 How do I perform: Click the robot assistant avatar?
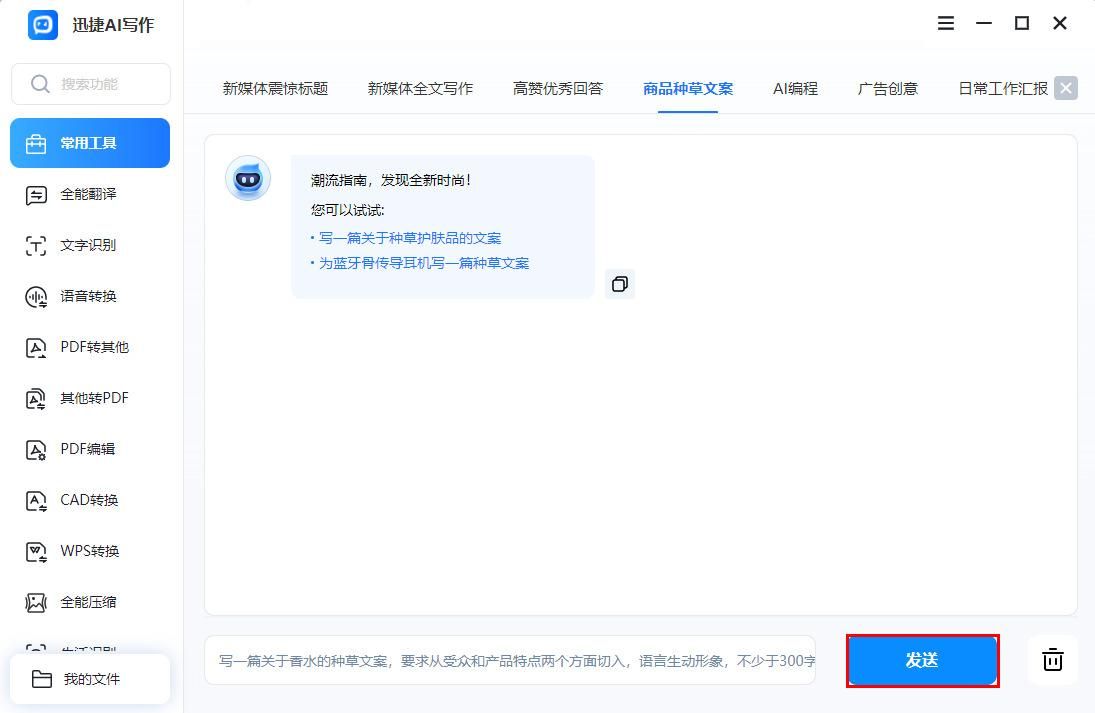[x=248, y=179]
